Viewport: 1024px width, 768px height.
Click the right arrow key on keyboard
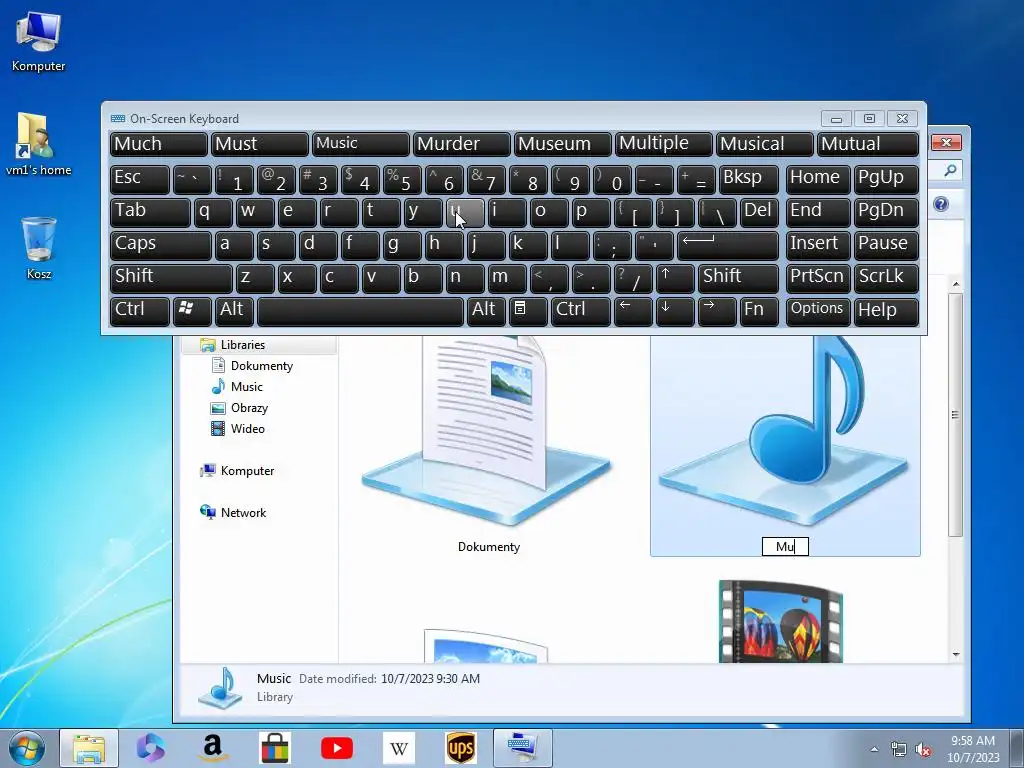pos(717,311)
